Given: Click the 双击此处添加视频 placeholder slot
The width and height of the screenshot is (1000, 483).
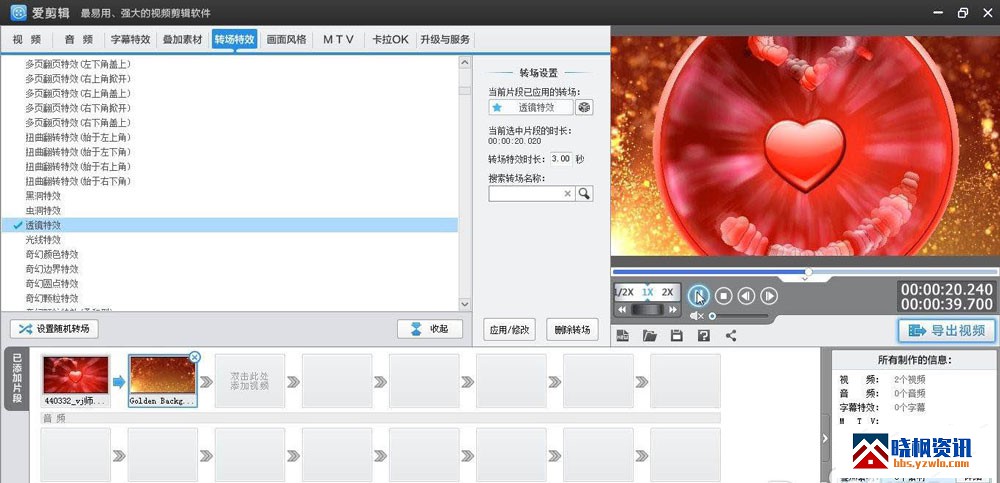Looking at the screenshot, I should (x=249, y=381).
